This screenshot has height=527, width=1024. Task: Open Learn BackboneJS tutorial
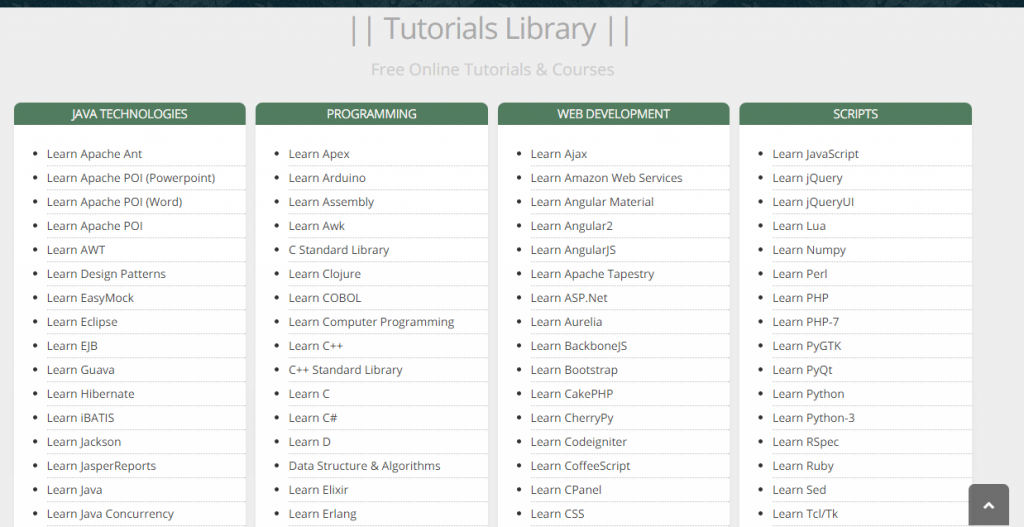click(579, 346)
